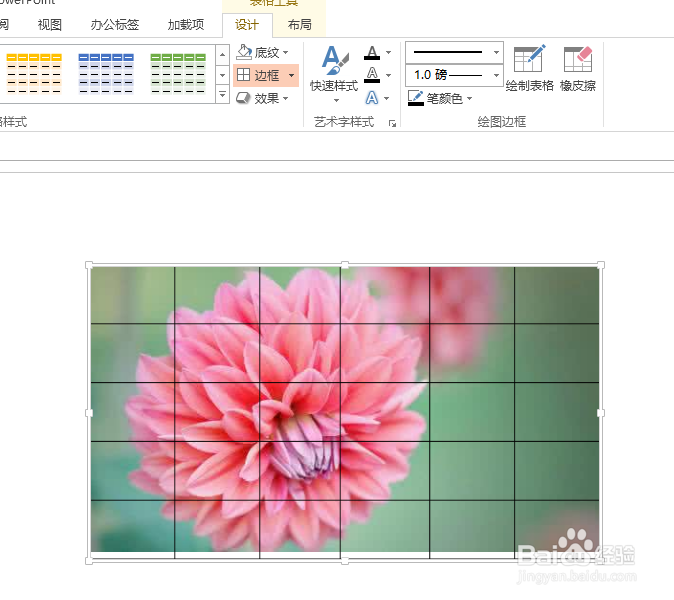Click the table's top-right selection handle
674x600 pixels.
point(601,265)
